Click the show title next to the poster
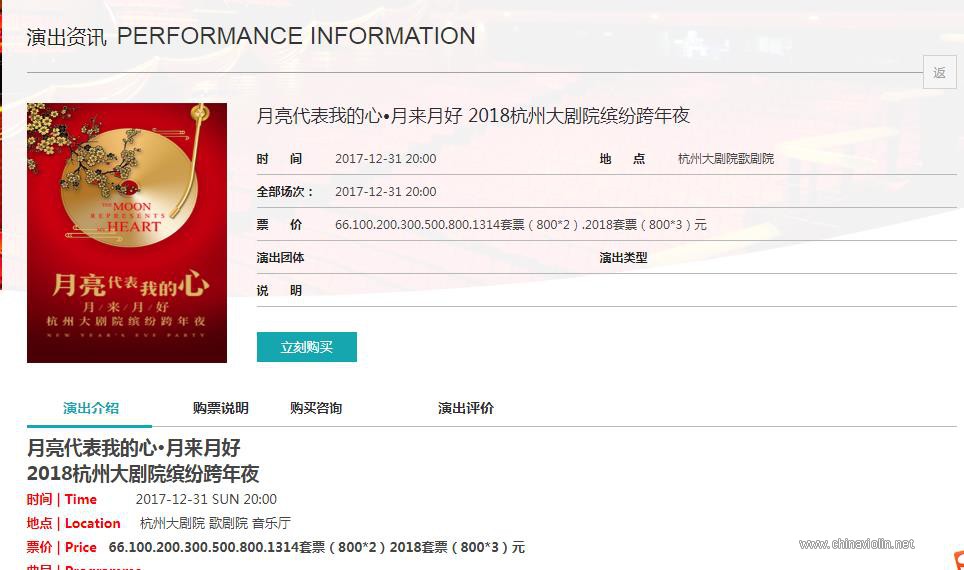This screenshot has height=570, width=964. tap(473, 116)
